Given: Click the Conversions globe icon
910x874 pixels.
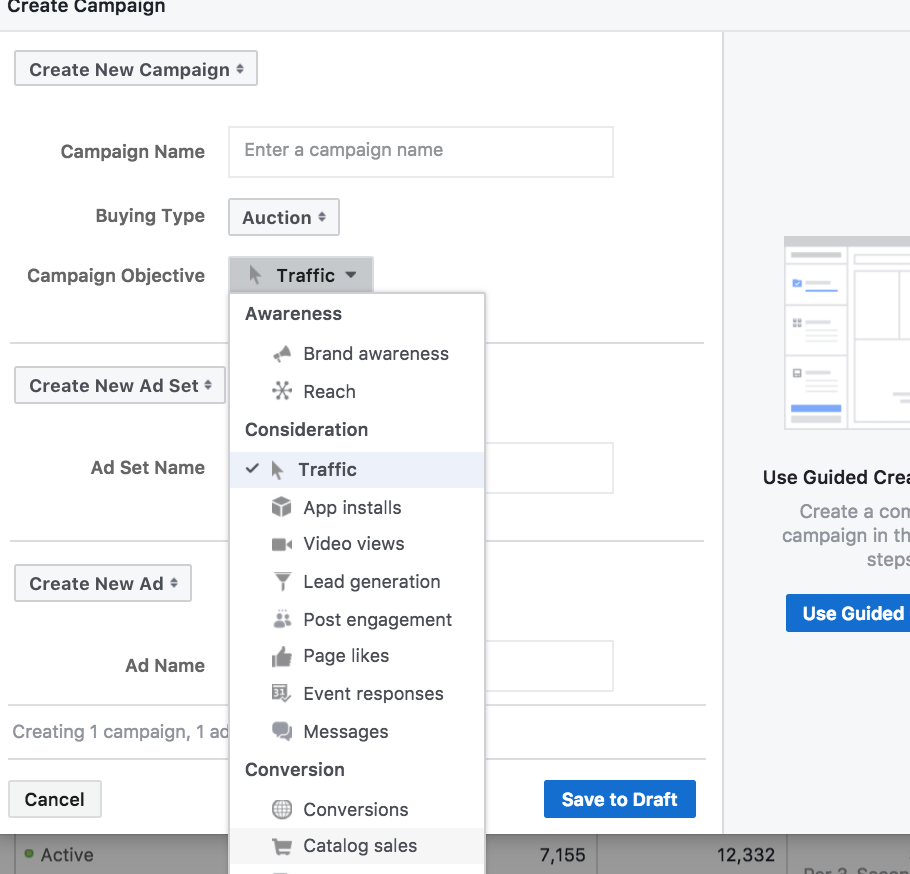Looking at the screenshot, I should (282, 809).
